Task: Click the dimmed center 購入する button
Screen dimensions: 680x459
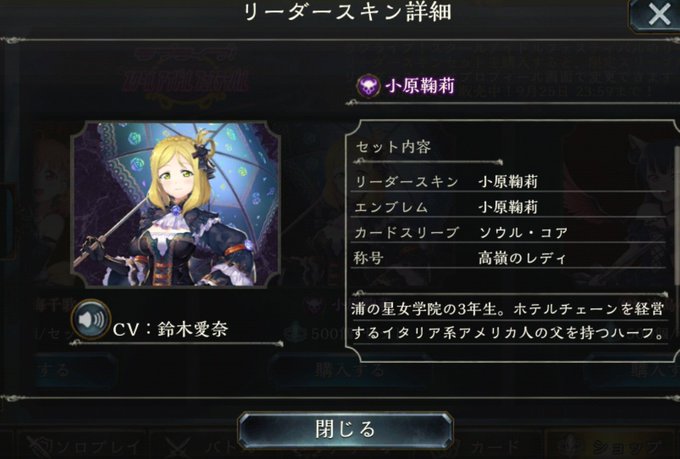Action: [x=349, y=370]
